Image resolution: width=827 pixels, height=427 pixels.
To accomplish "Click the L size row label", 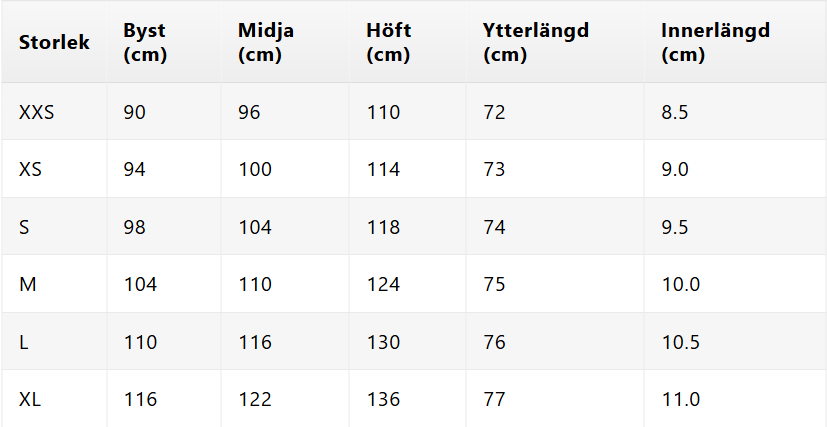I will [x=24, y=342].
